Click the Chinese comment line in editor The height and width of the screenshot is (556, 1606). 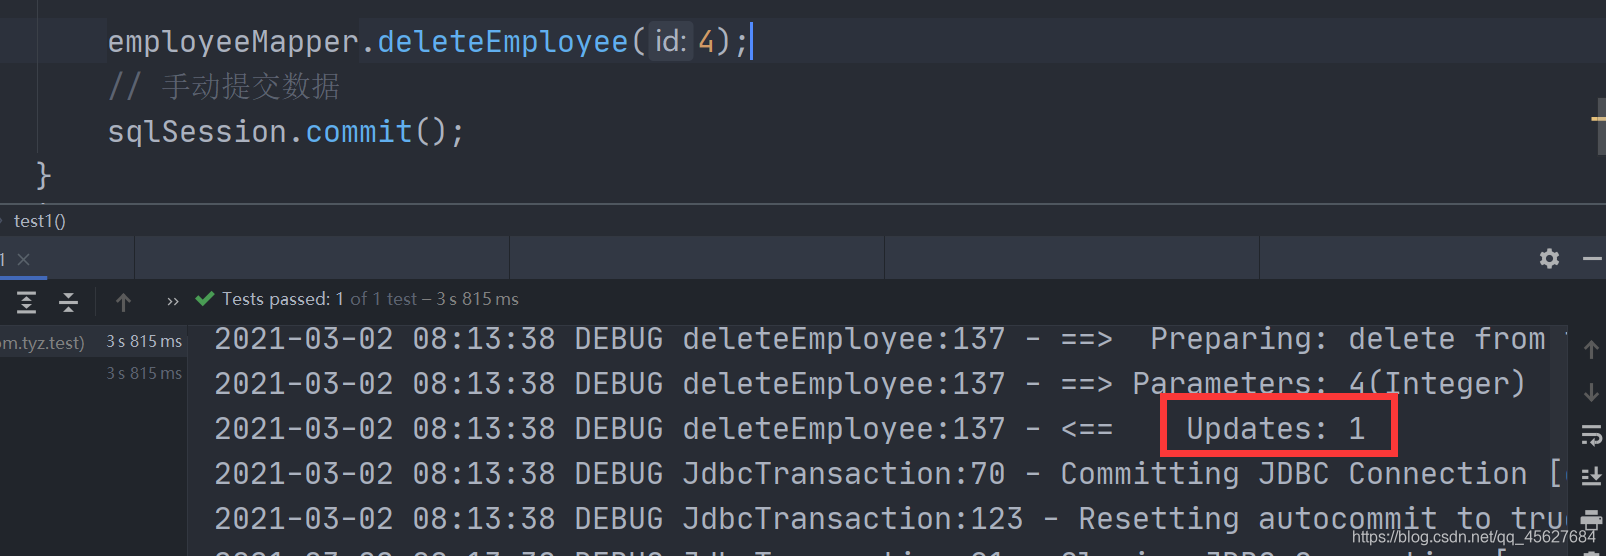[x=224, y=86]
